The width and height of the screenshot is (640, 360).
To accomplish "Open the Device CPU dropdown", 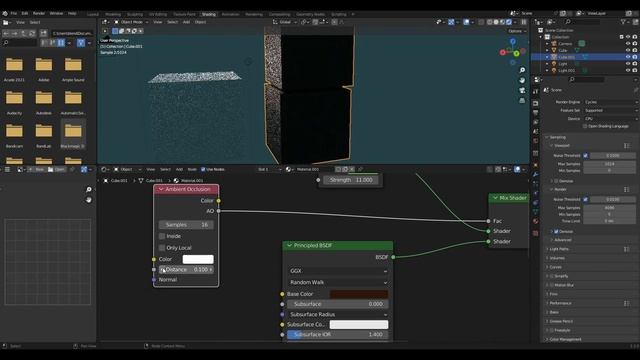I will (x=610, y=119).
